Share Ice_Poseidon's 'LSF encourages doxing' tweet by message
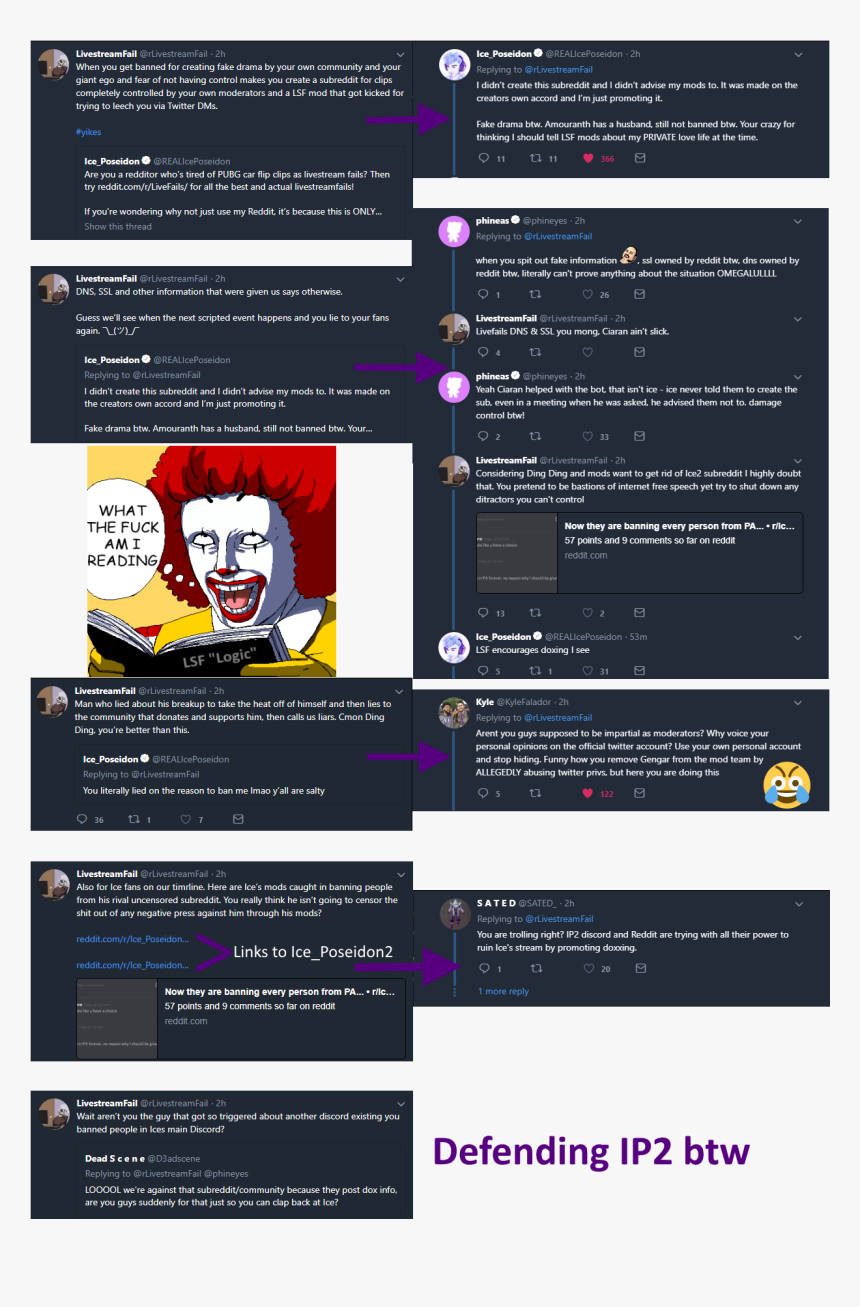The height and width of the screenshot is (1307, 860). [x=640, y=670]
